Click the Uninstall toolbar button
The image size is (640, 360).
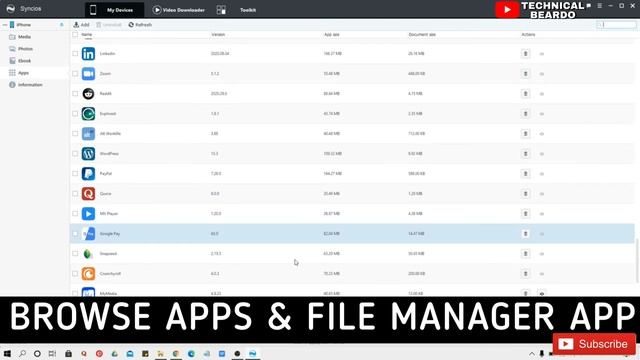pos(109,25)
